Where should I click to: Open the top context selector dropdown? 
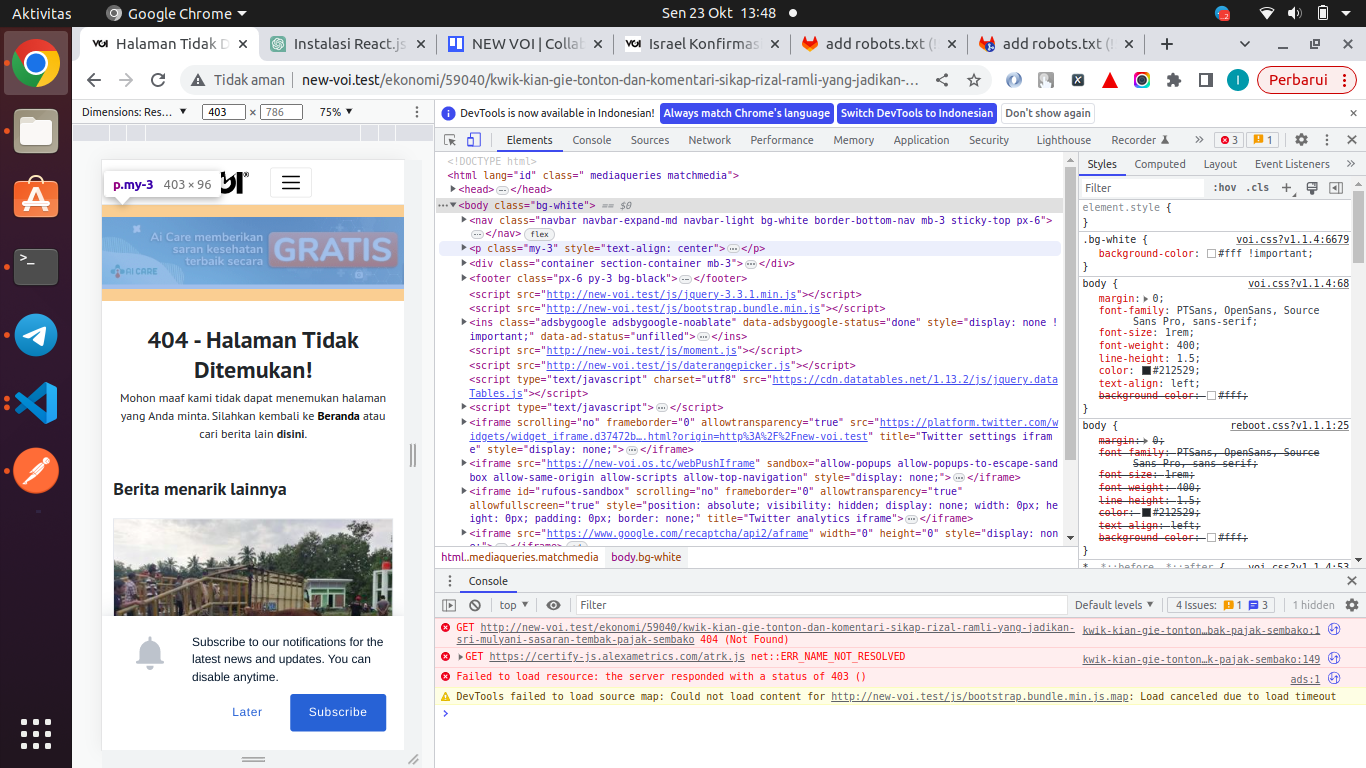coord(515,605)
